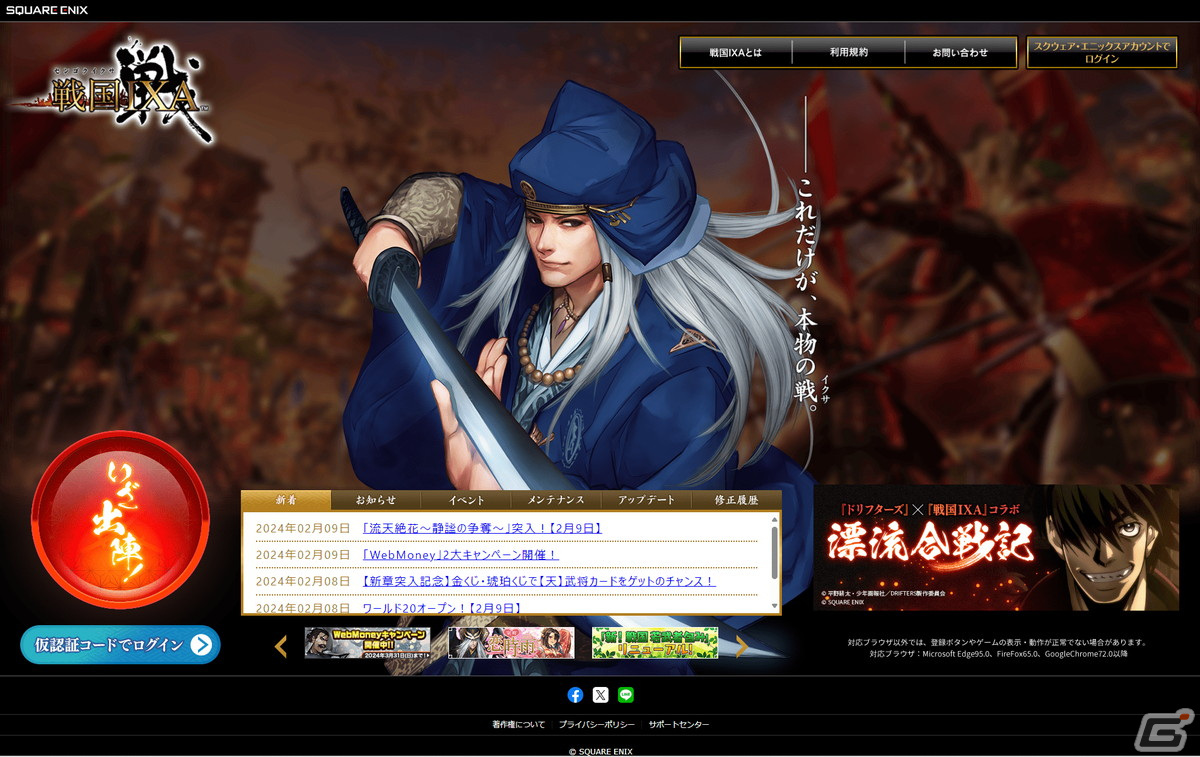Click the right arrow of the banner carousel

740,646
